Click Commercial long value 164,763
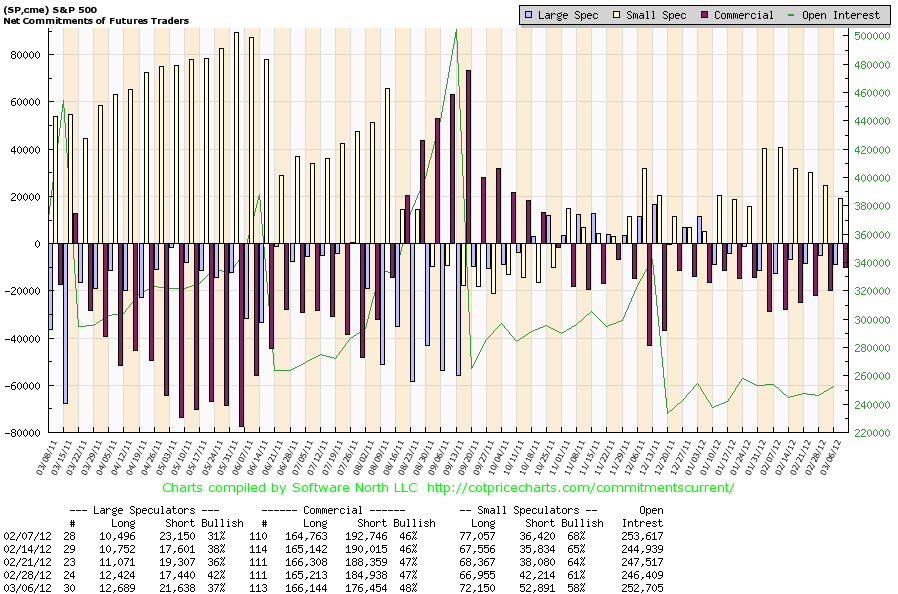 306,536
